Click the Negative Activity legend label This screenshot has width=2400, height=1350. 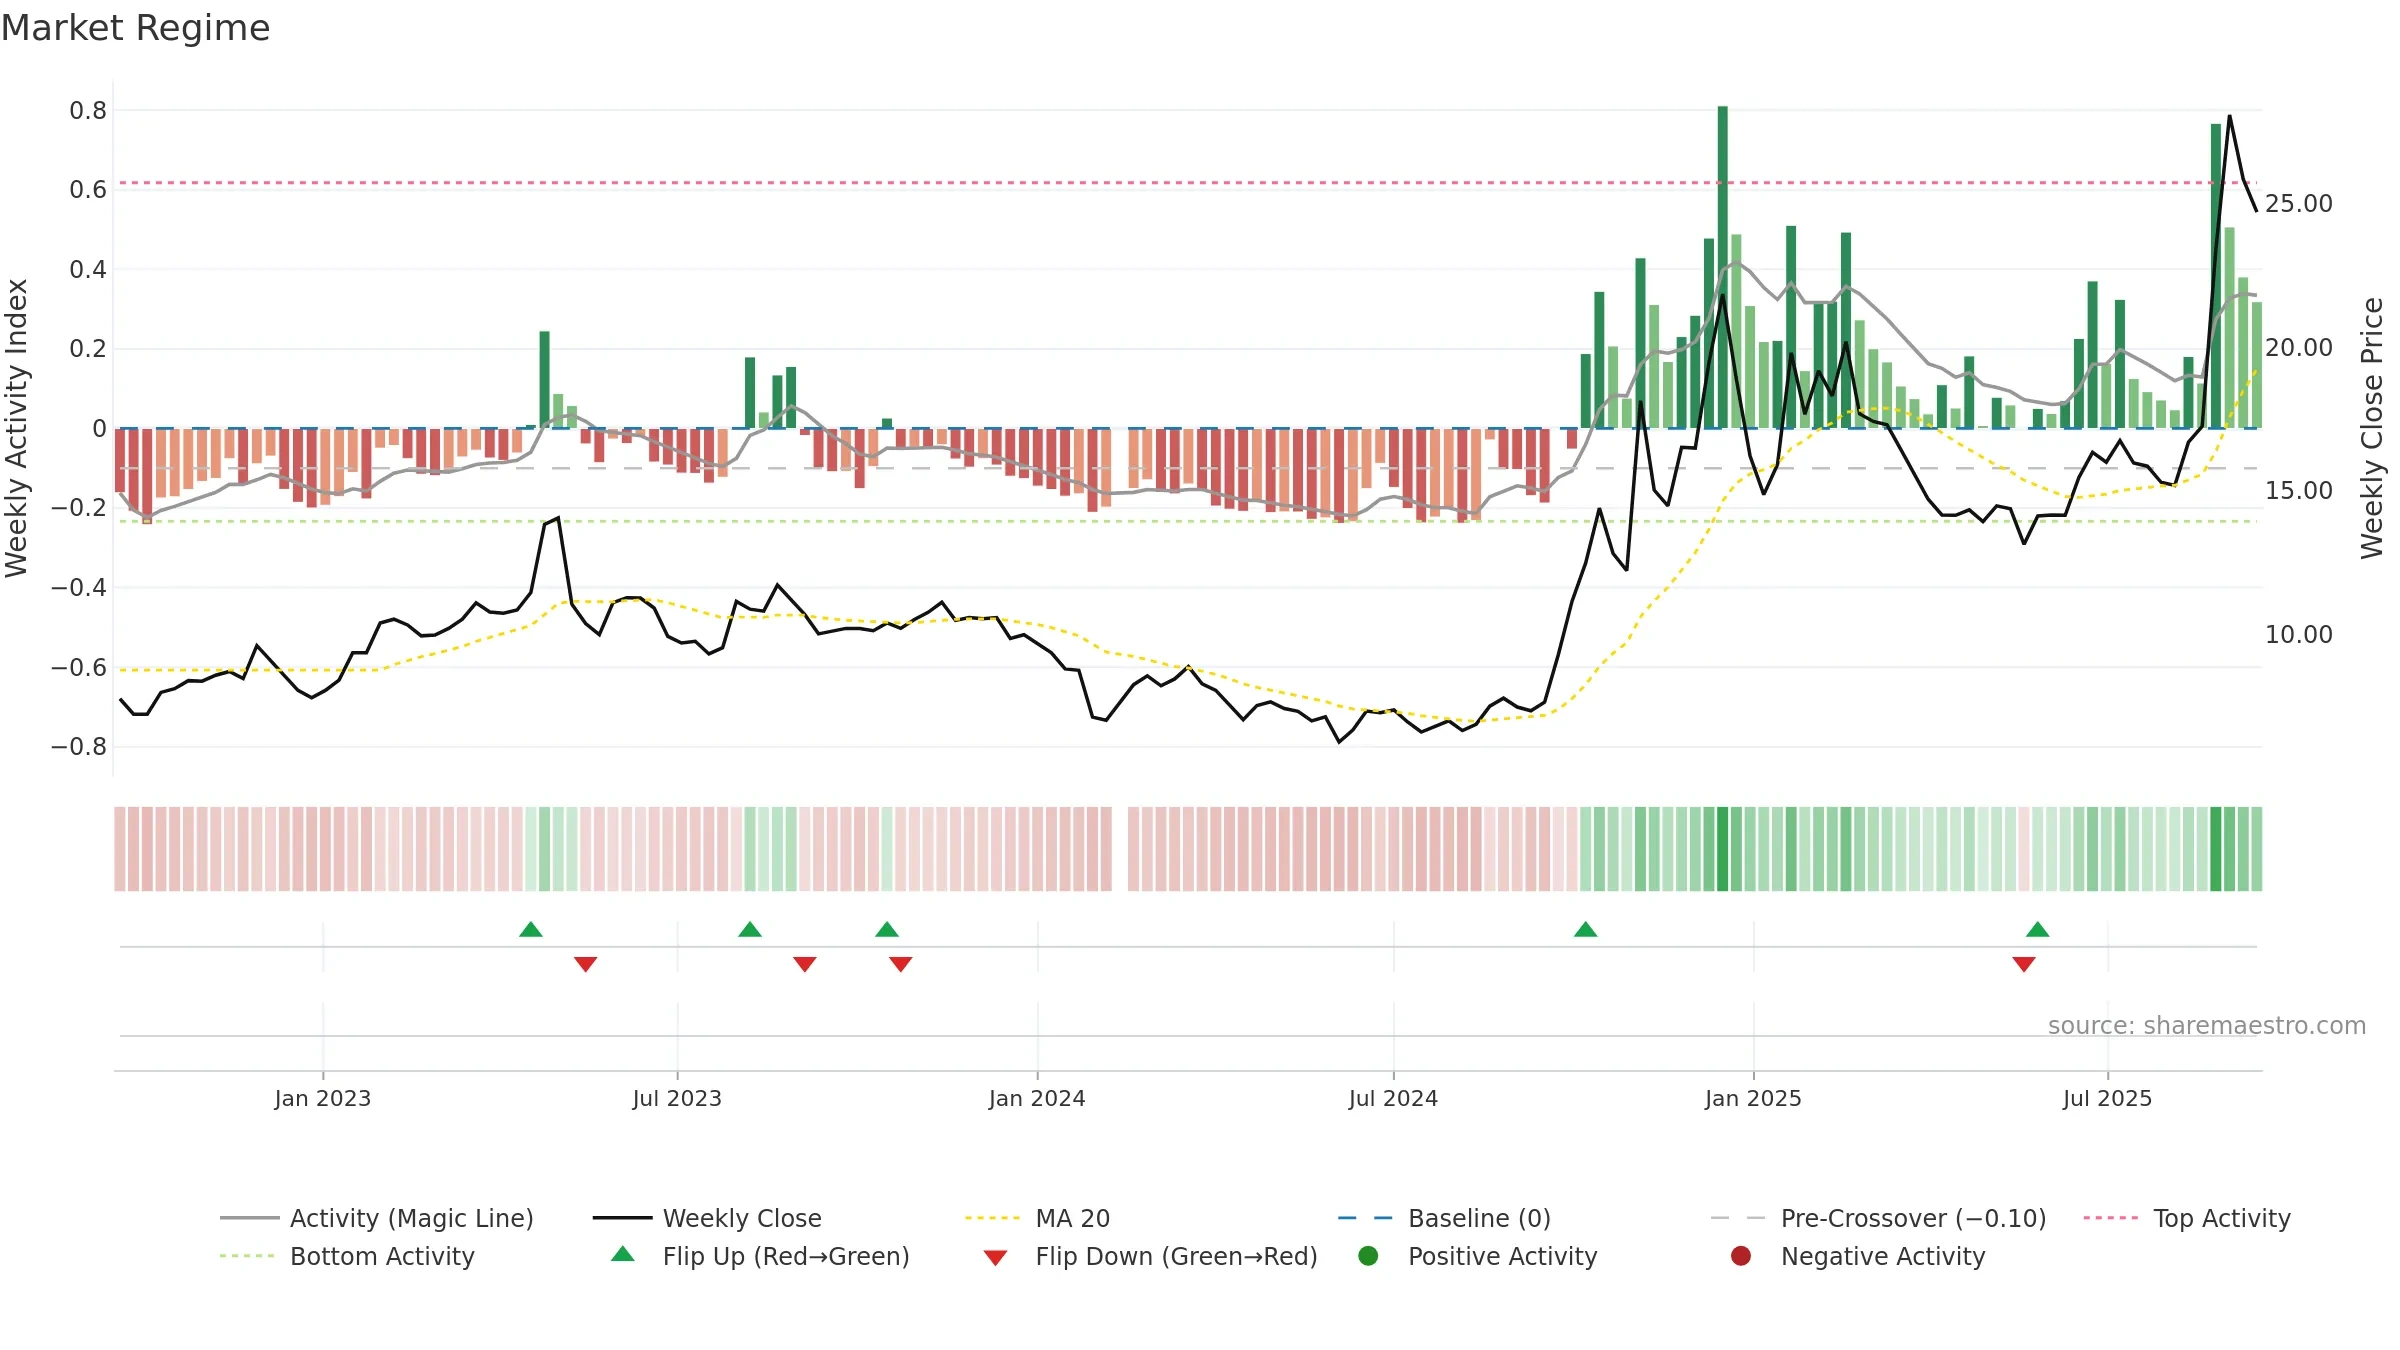click(x=1883, y=1256)
